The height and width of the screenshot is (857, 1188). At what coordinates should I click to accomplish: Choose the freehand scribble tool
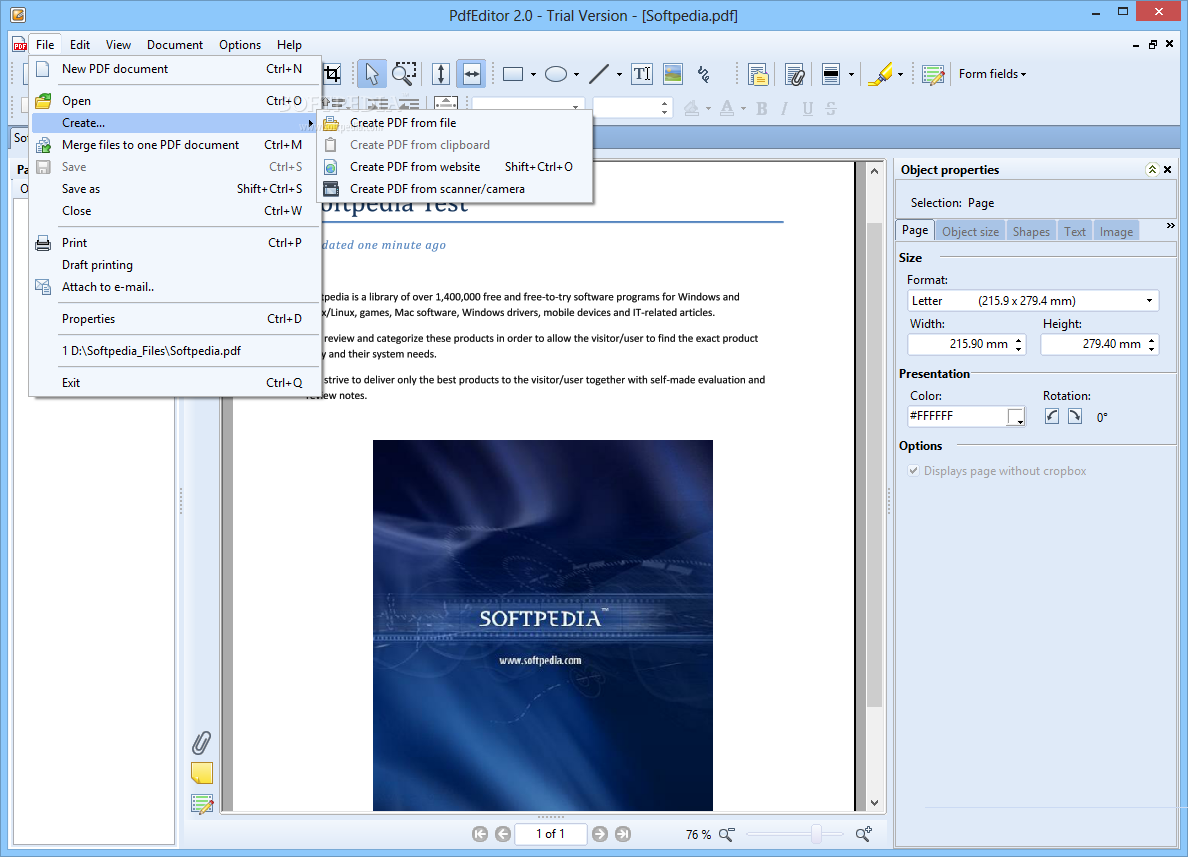click(704, 74)
